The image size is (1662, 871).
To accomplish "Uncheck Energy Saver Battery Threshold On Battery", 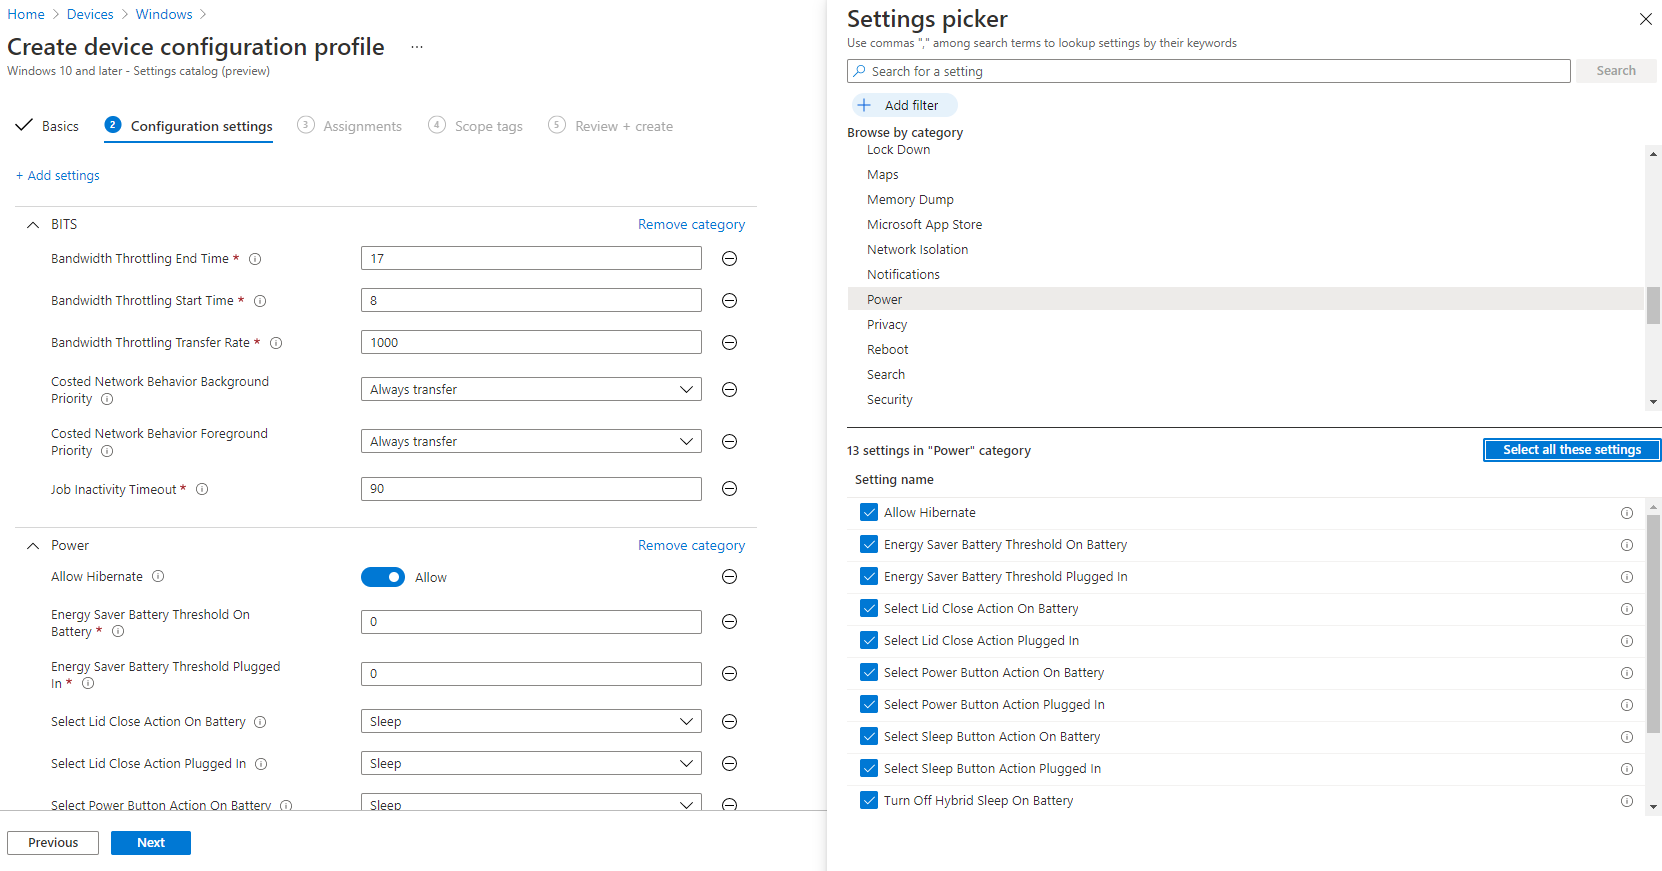I will (x=869, y=545).
